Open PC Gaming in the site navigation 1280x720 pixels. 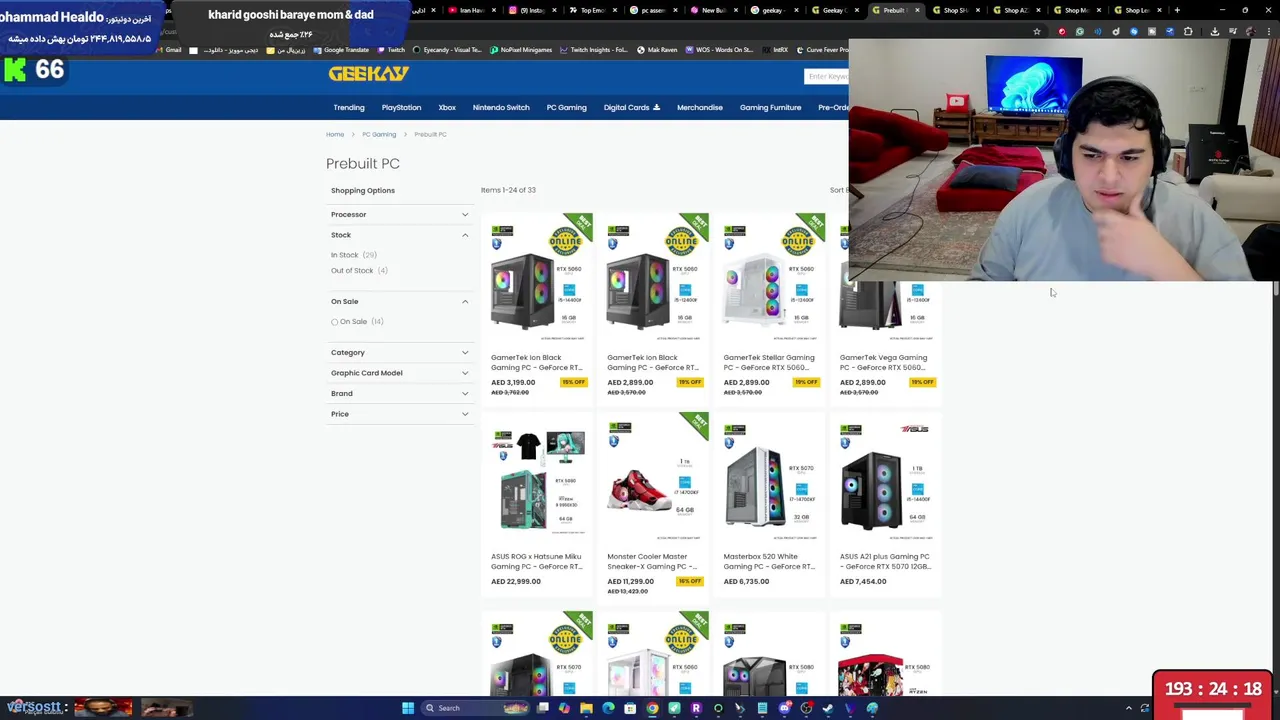click(566, 107)
